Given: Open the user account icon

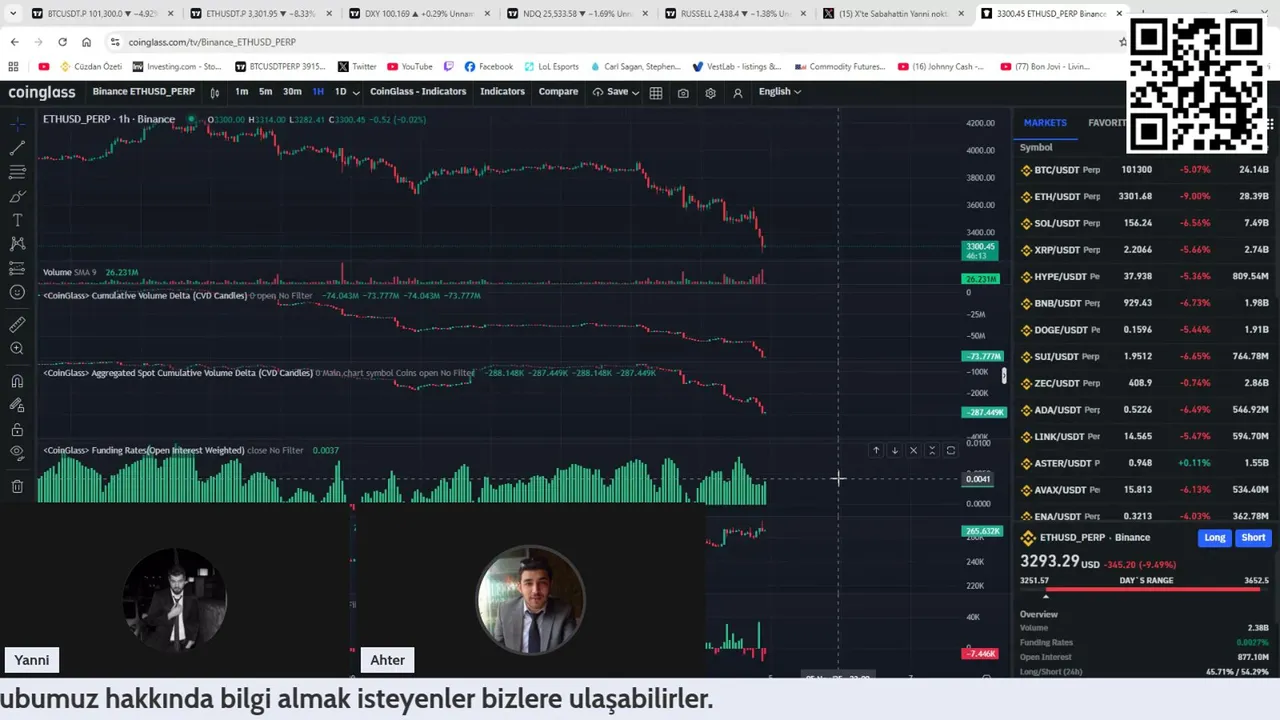Looking at the screenshot, I should point(738,92).
